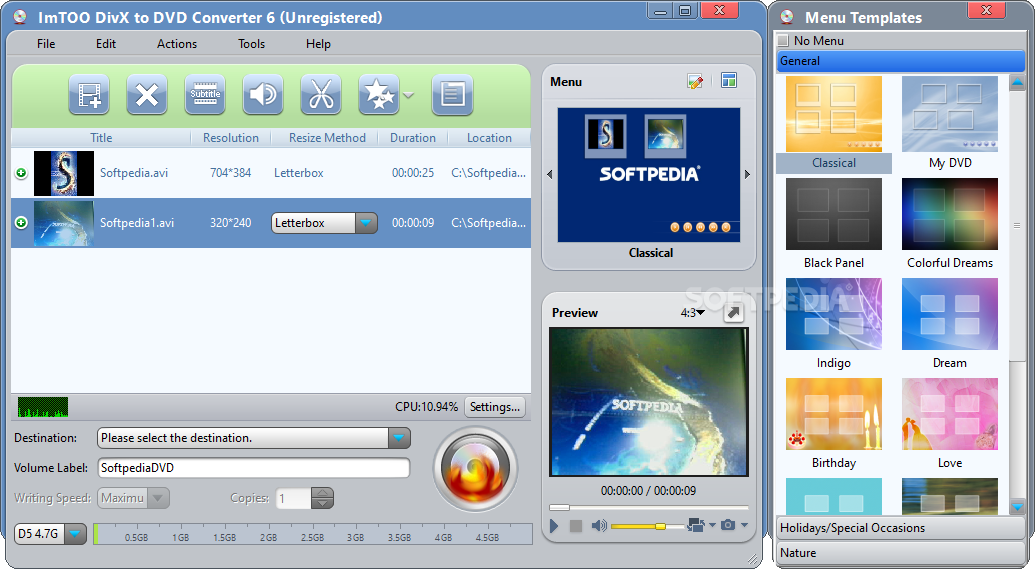Select the Black Panel menu template
Screen dimensions: 1035x569
[834, 224]
